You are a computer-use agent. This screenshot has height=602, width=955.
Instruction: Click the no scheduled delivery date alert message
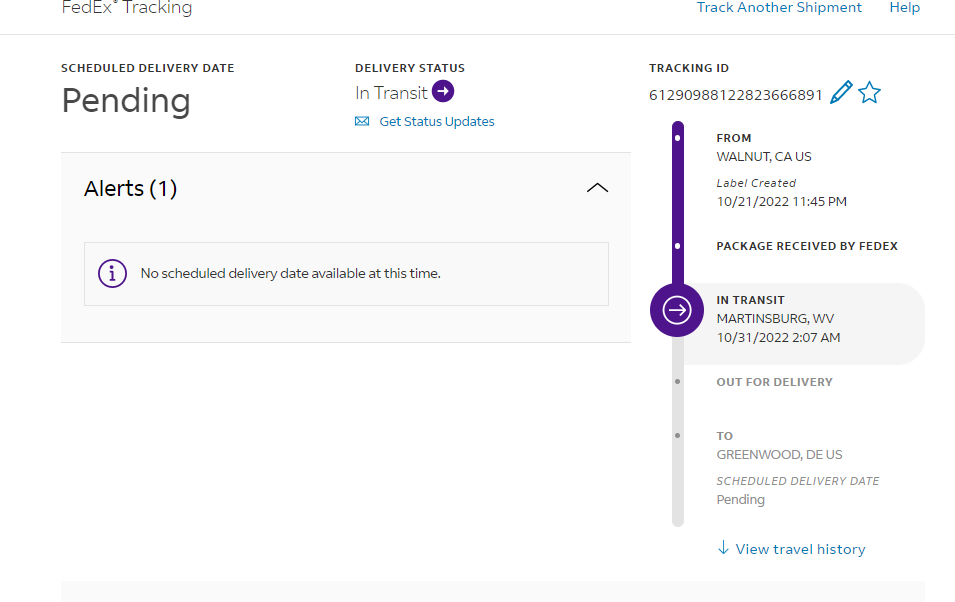click(290, 273)
